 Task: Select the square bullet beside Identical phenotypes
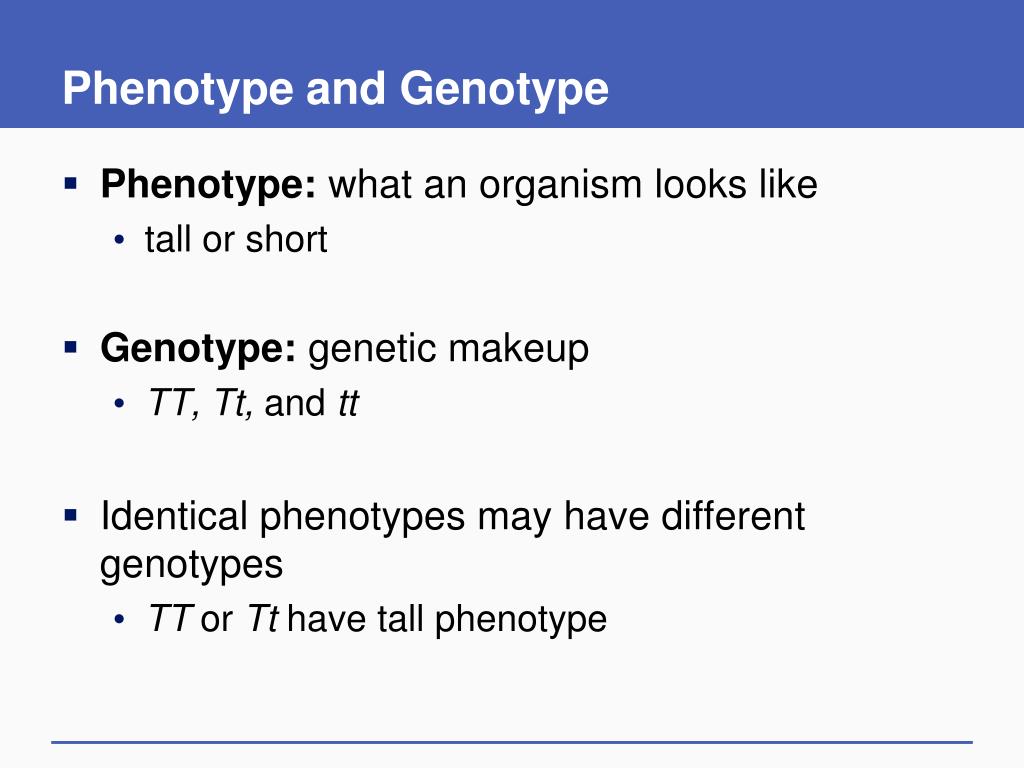point(71,517)
